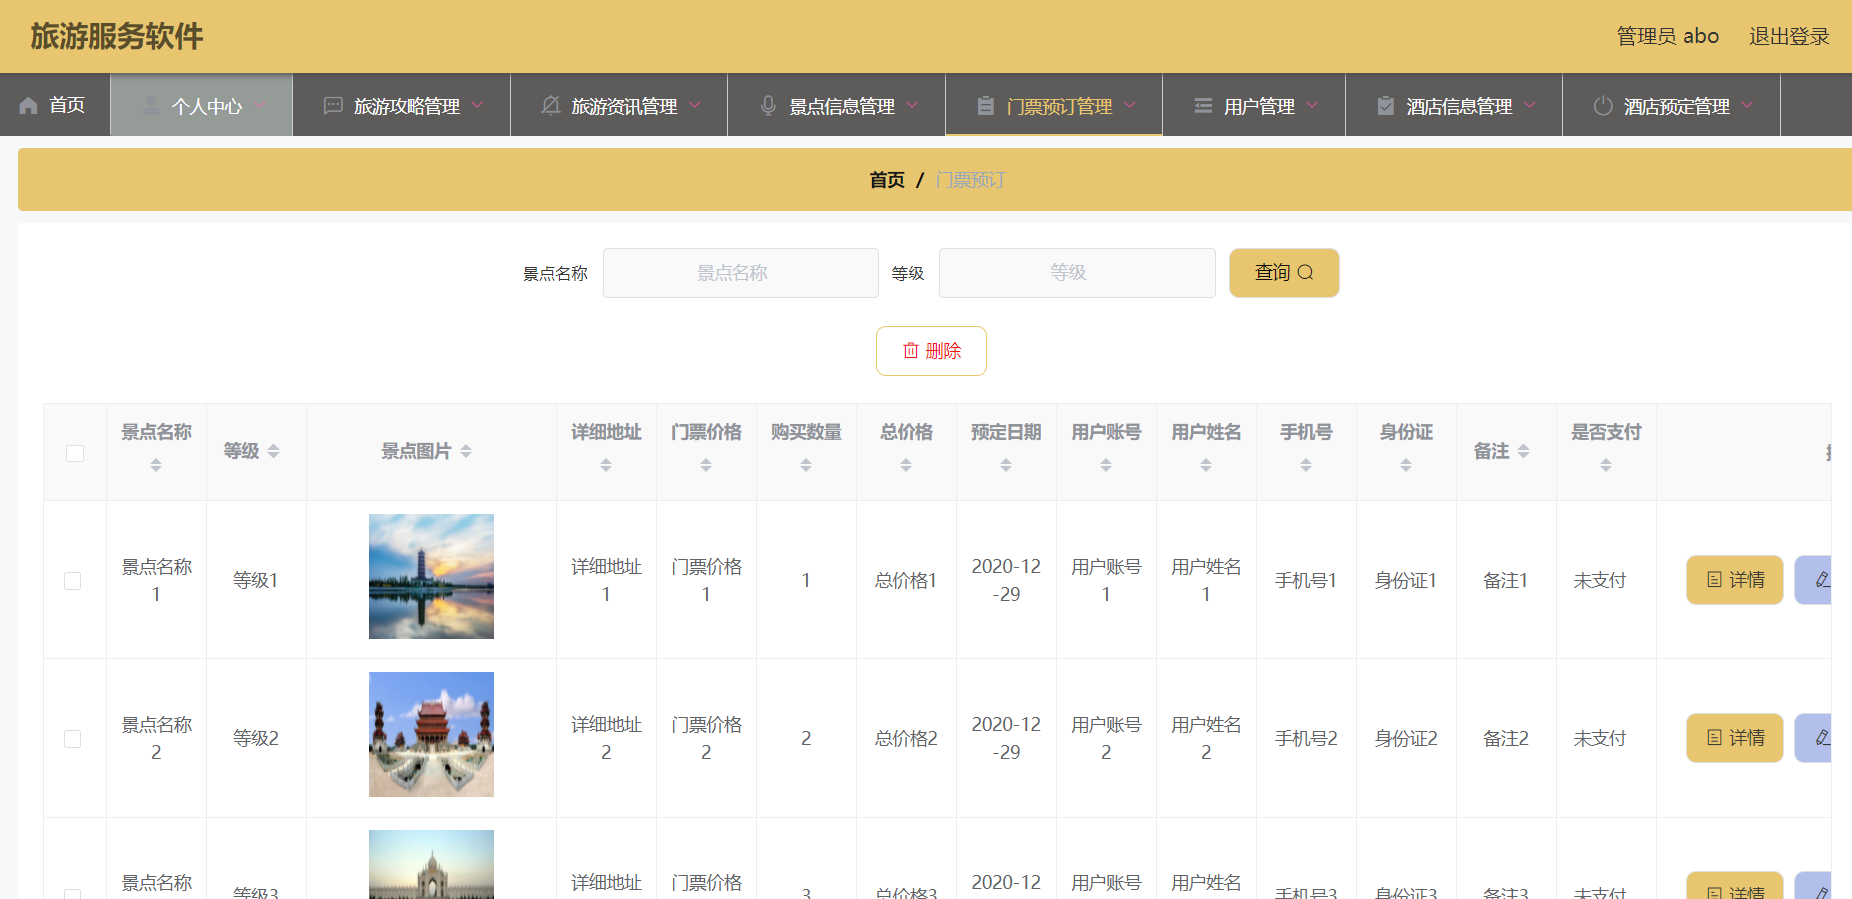Click the pencil edit icon in the first row

(1822, 580)
